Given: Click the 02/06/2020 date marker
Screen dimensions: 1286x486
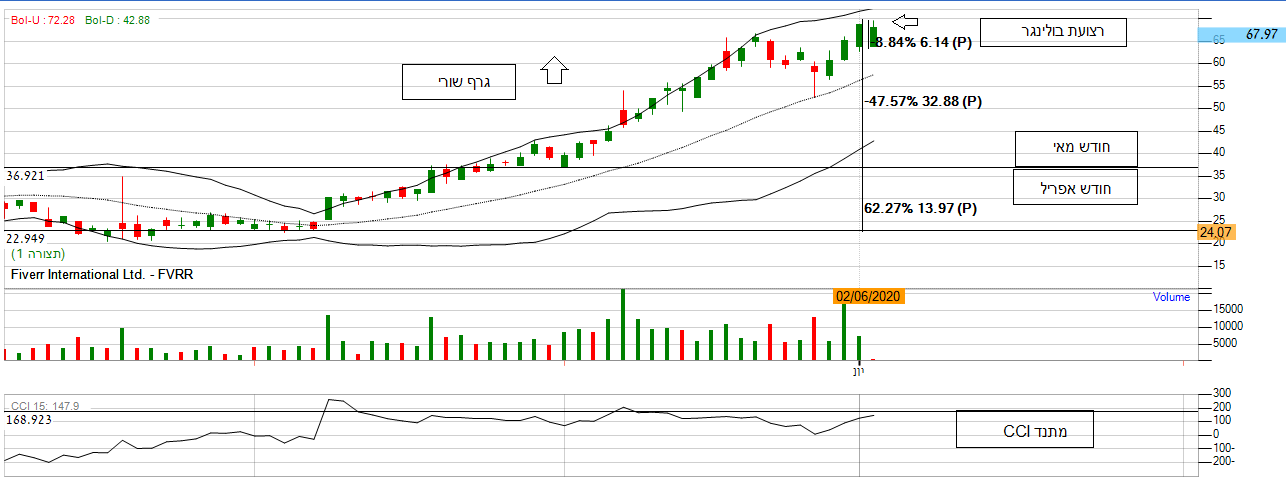Looking at the screenshot, I should click(x=869, y=296).
